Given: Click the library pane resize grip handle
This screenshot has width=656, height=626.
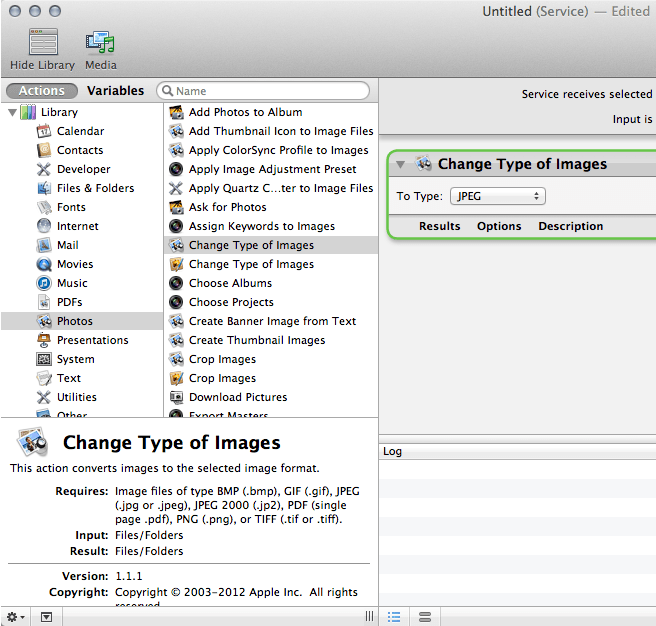Looking at the screenshot, I should coord(369,616).
